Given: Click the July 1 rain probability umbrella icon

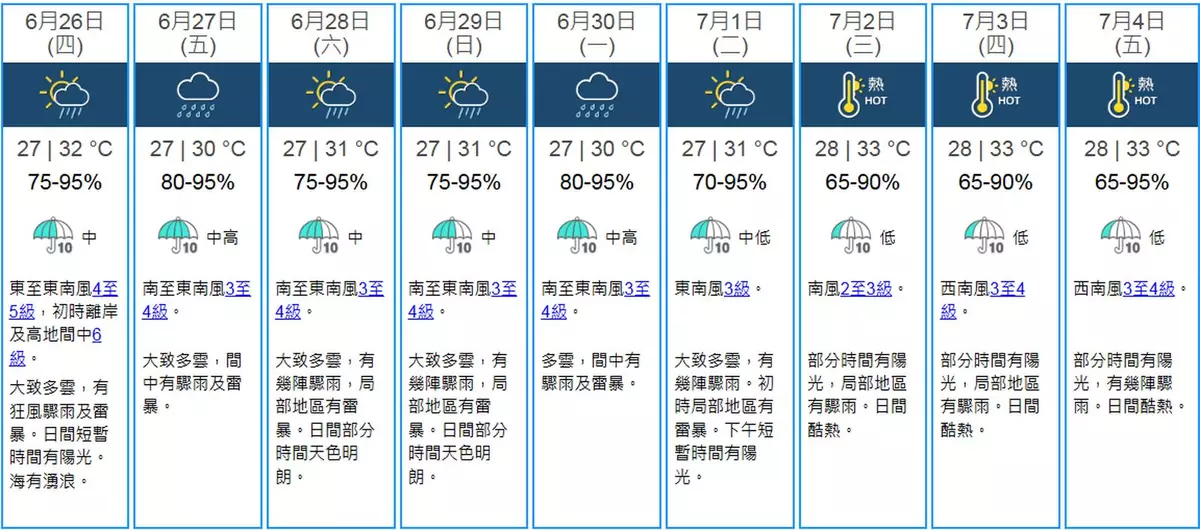Looking at the screenshot, I should (712, 237).
